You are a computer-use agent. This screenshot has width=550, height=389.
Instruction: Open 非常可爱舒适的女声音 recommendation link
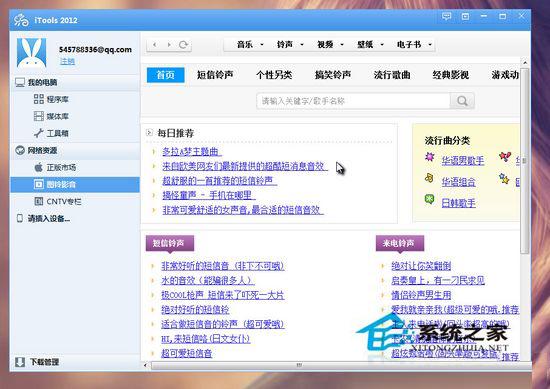pos(243,210)
